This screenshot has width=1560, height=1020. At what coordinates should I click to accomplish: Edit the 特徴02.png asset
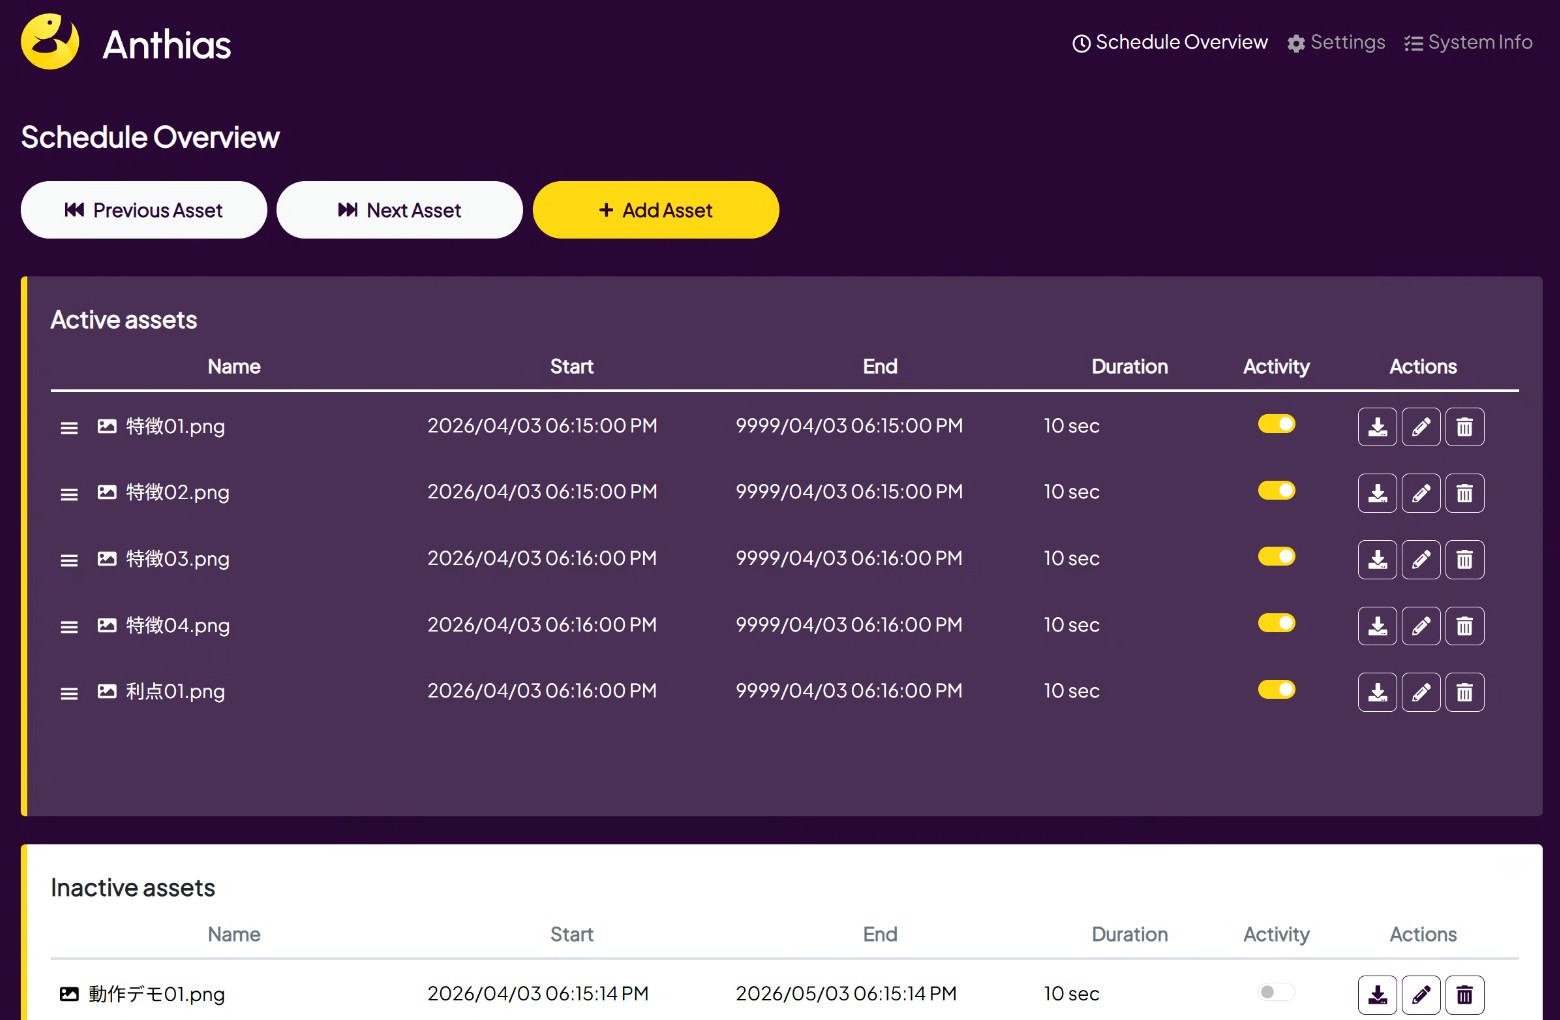(1421, 493)
